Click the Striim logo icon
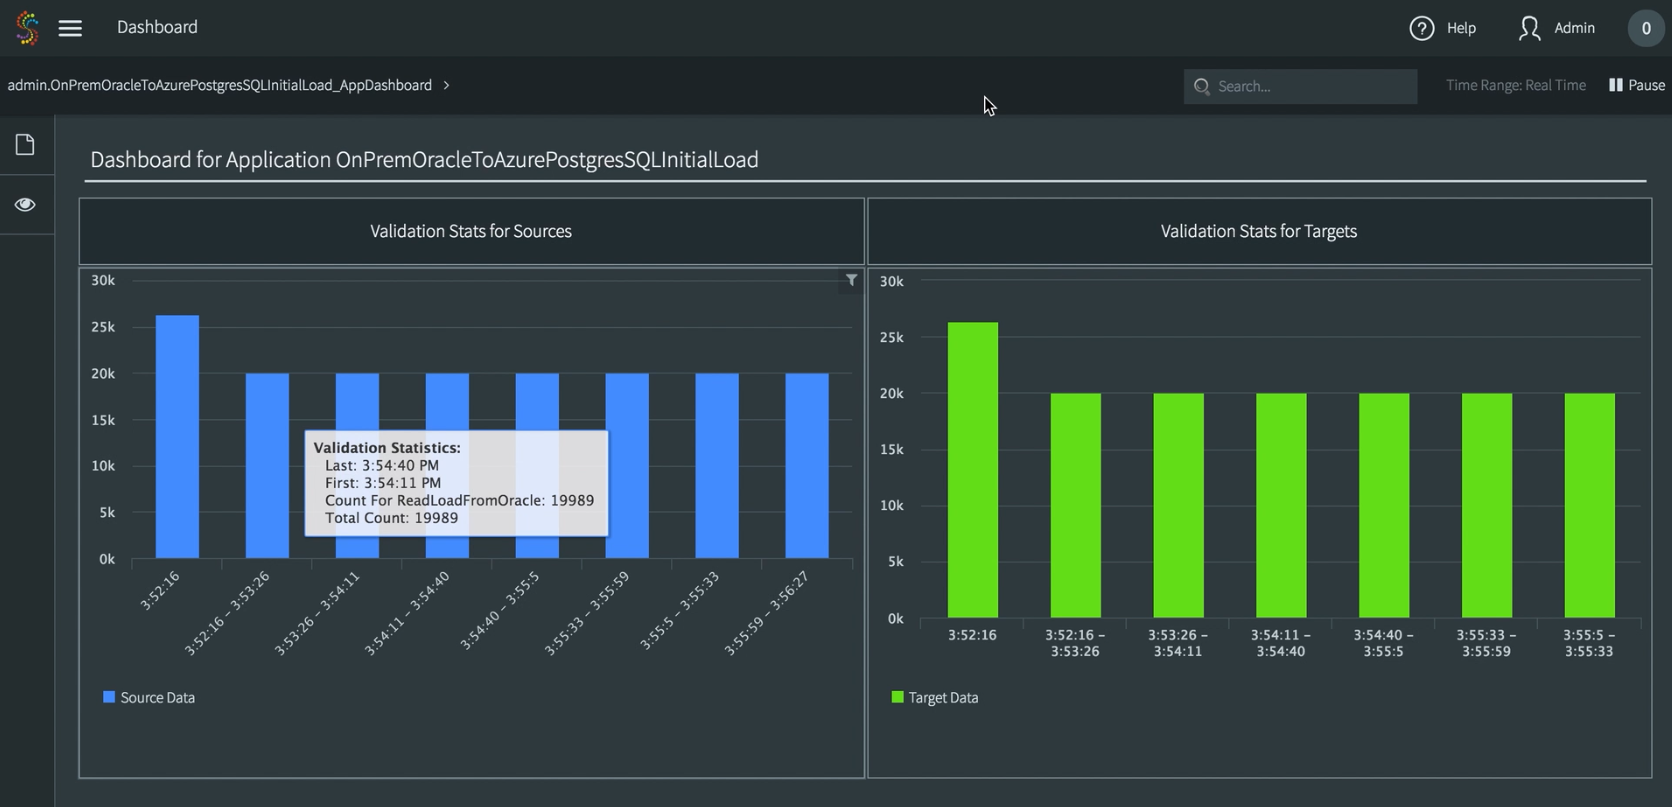This screenshot has width=1672, height=807. click(28, 28)
